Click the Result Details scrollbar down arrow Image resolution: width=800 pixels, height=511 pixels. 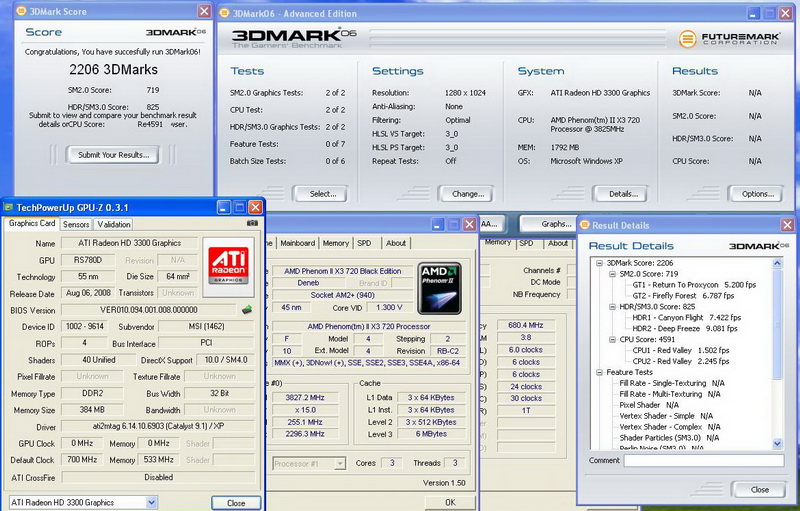point(777,443)
